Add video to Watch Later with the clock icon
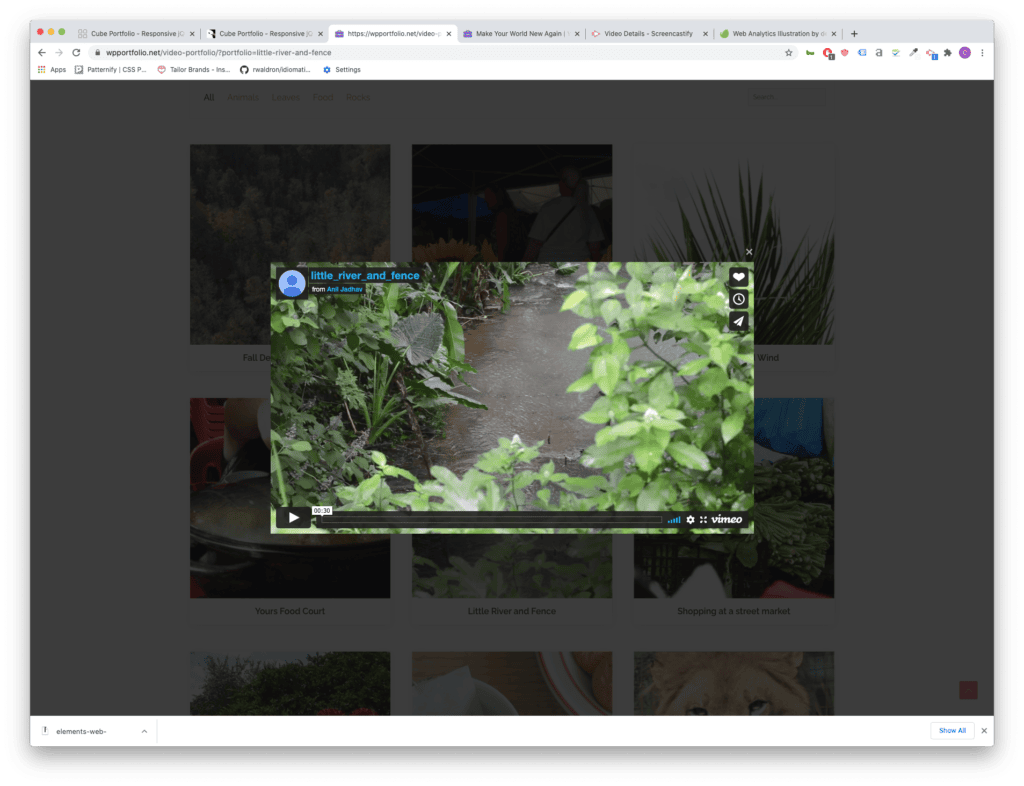 coord(738,299)
